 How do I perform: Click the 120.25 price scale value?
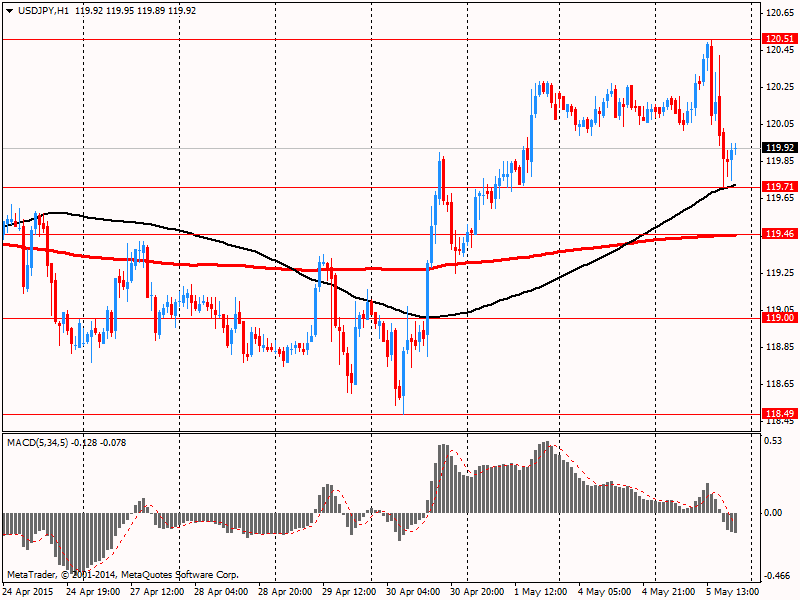(780, 87)
